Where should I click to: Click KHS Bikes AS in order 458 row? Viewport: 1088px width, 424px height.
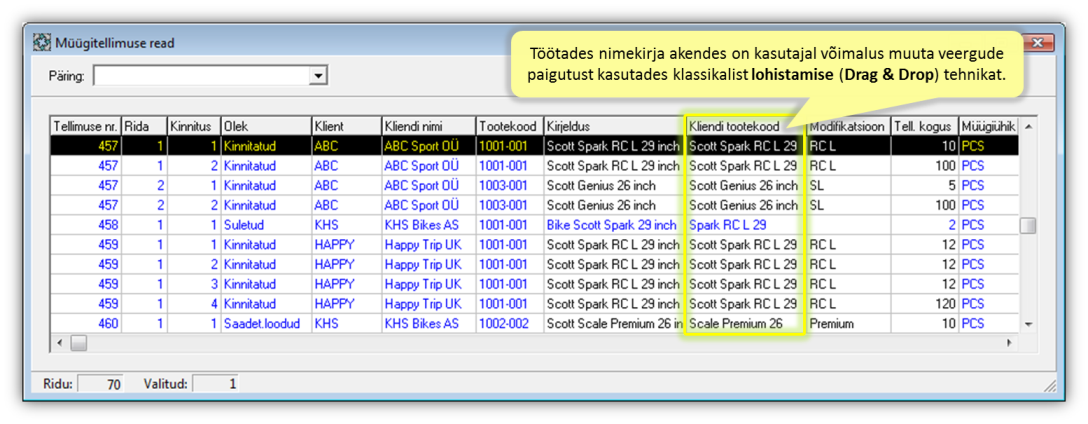coord(429,226)
